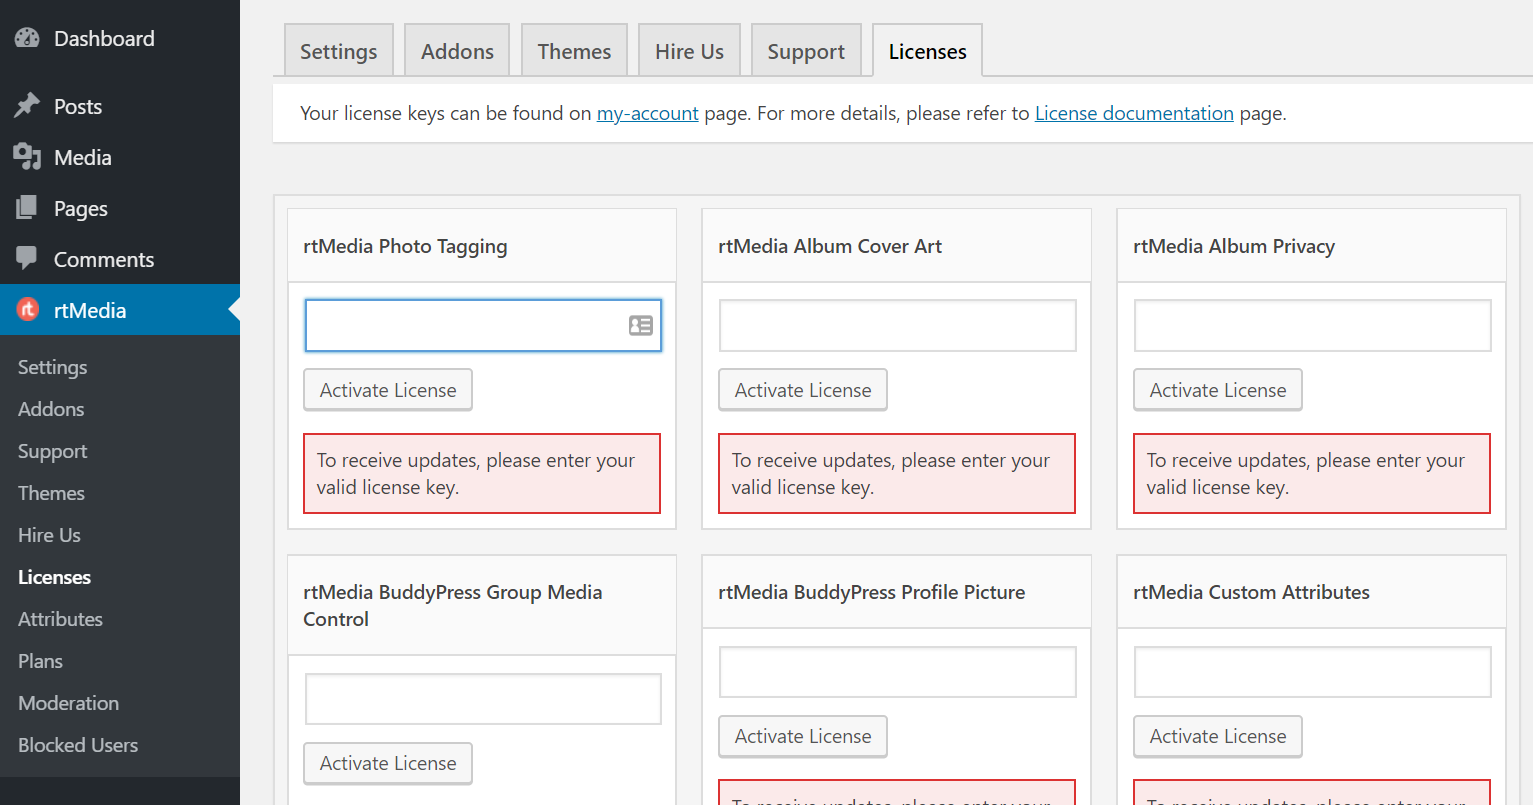The image size is (1533, 805).
Task: Open the my-account link
Action: point(647,113)
